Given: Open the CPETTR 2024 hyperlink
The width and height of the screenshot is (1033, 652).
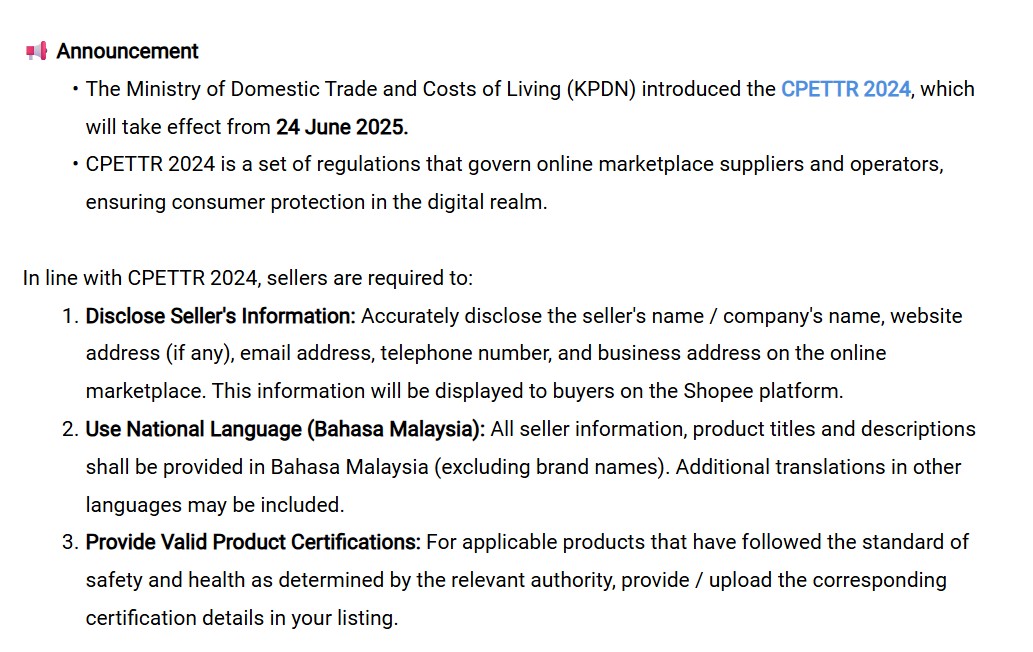Looking at the screenshot, I should tap(845, 89).
